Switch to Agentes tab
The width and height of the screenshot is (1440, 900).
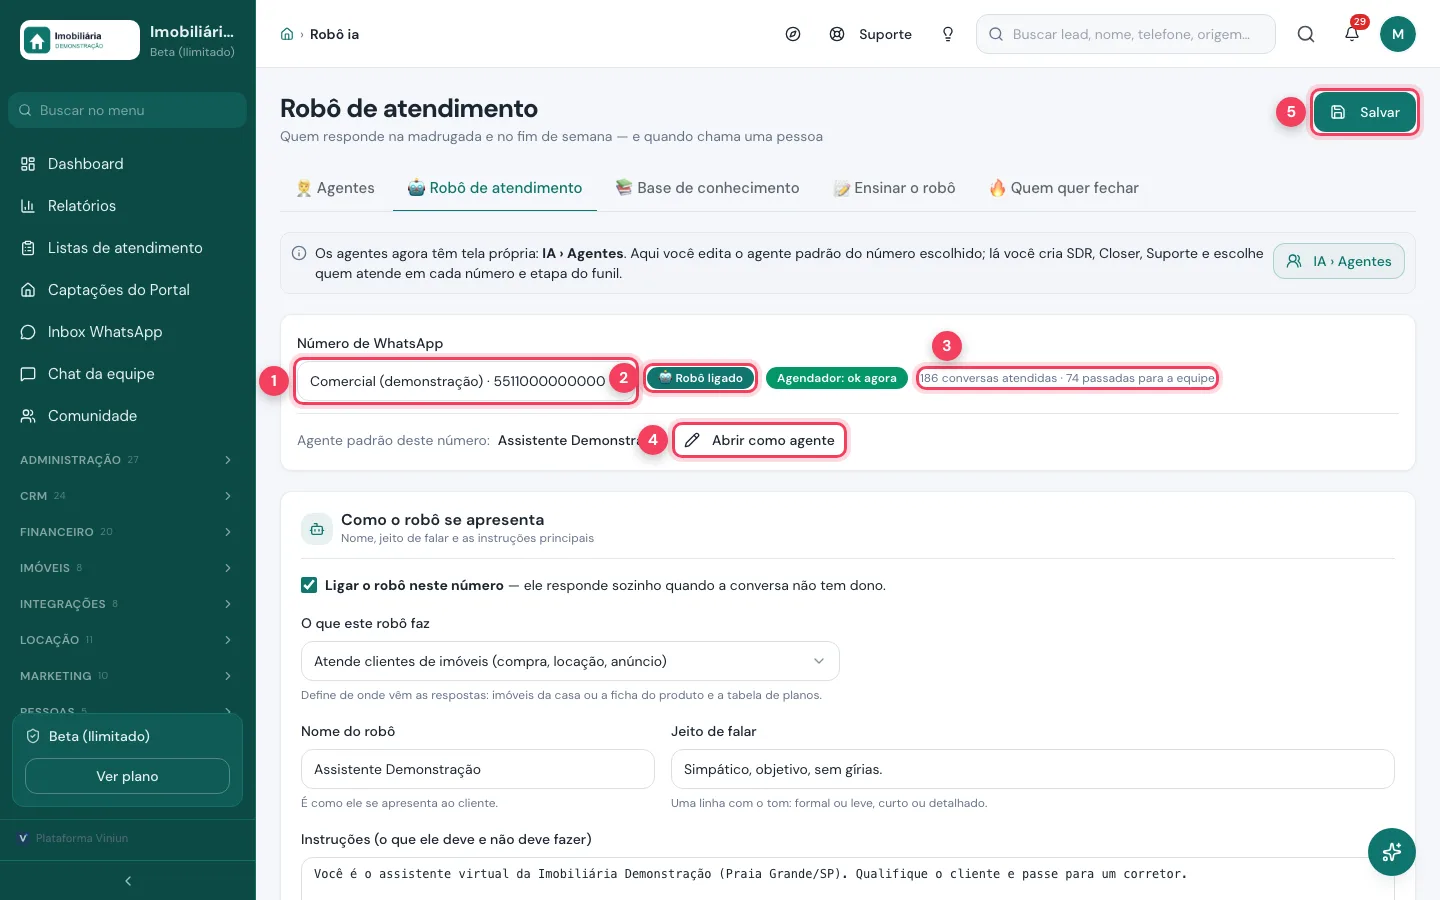(336, 188)
